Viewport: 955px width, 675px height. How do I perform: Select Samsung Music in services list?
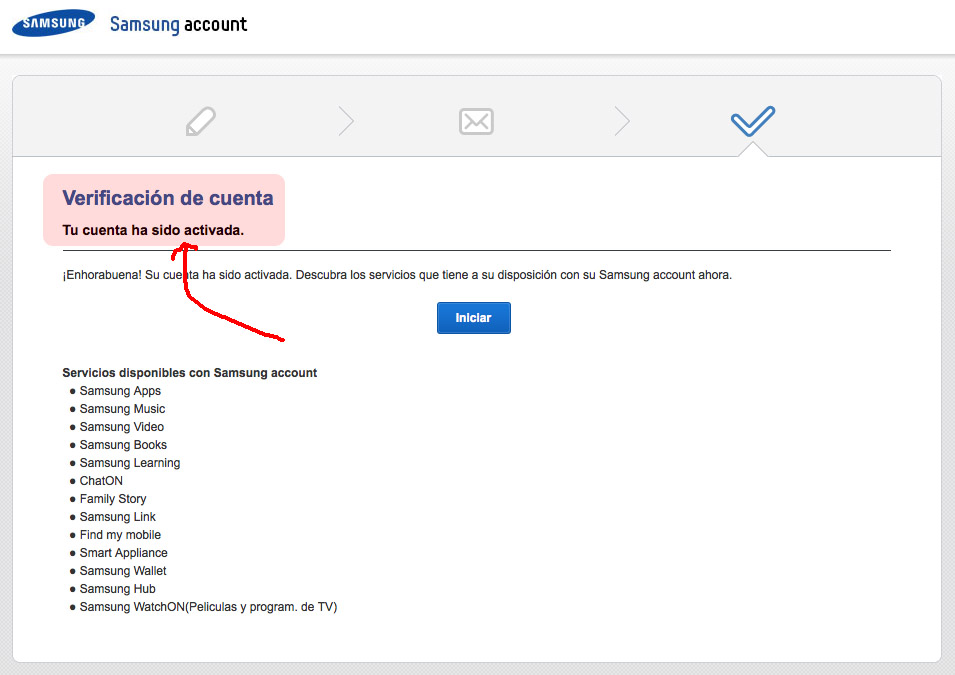coord(122,409)
